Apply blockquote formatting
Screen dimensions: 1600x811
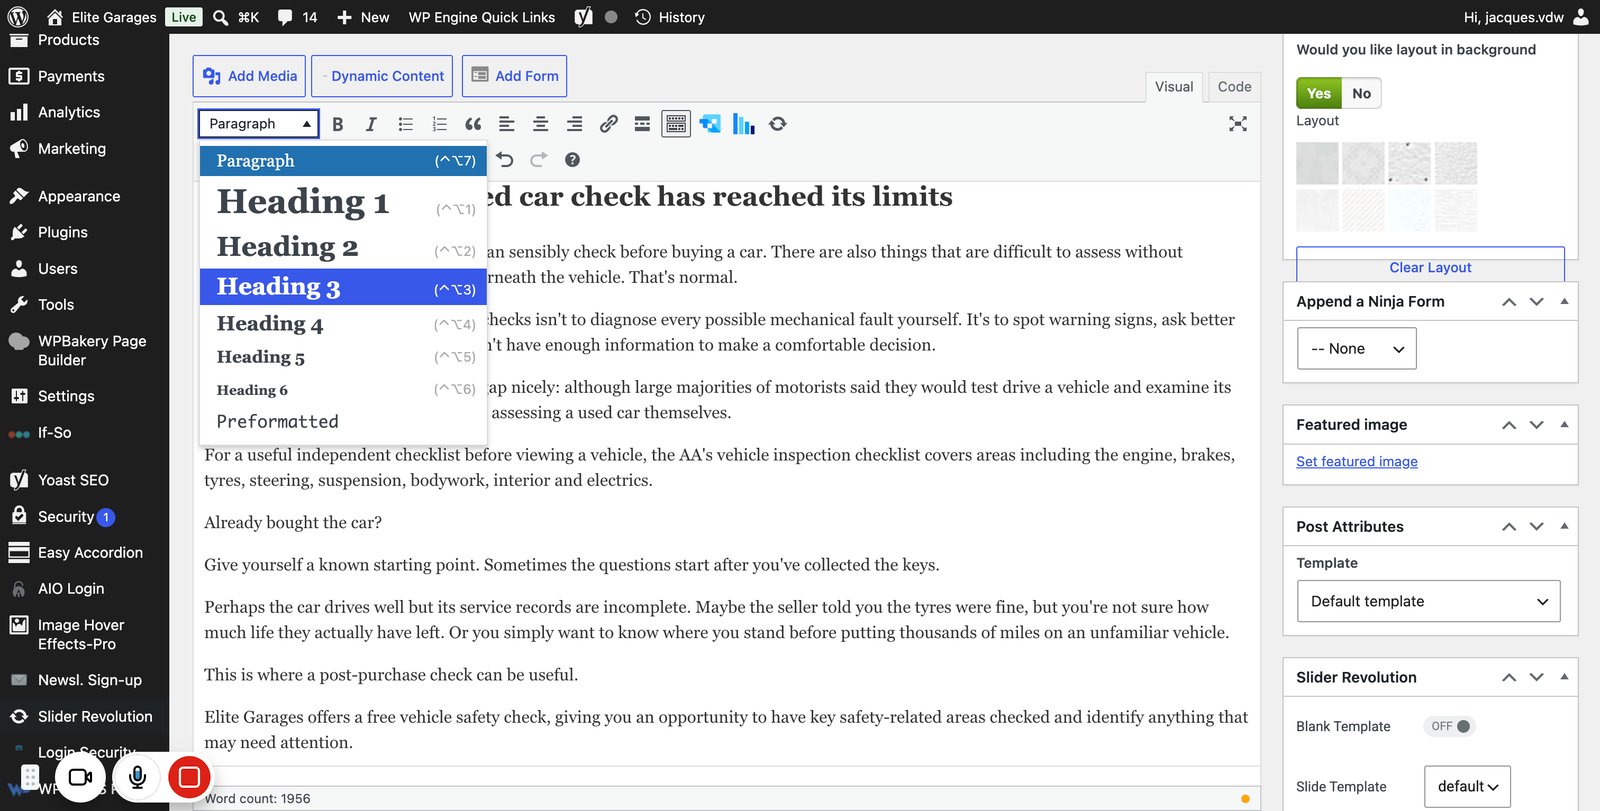pos(473,124)
